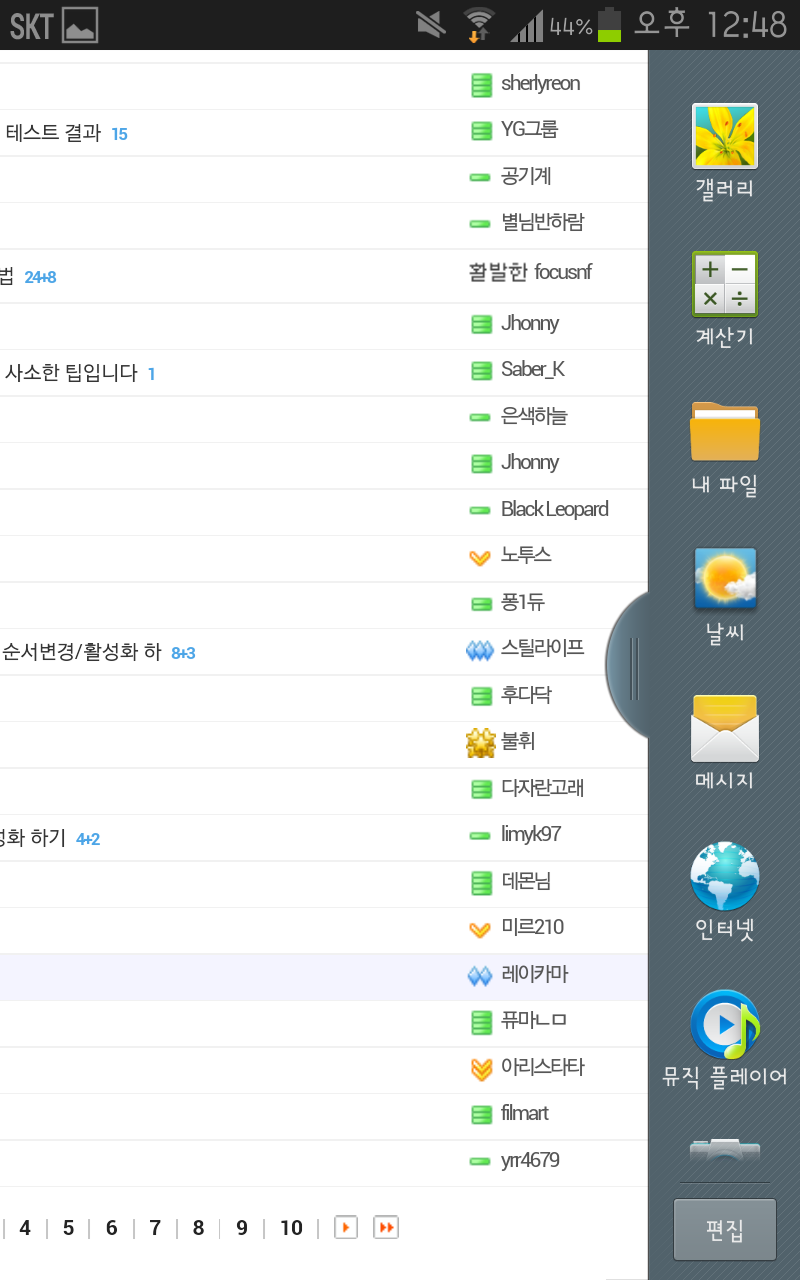Open the Weather app
The width and height of the screenshot is (800, 1280).
click(x=725, y=580)
